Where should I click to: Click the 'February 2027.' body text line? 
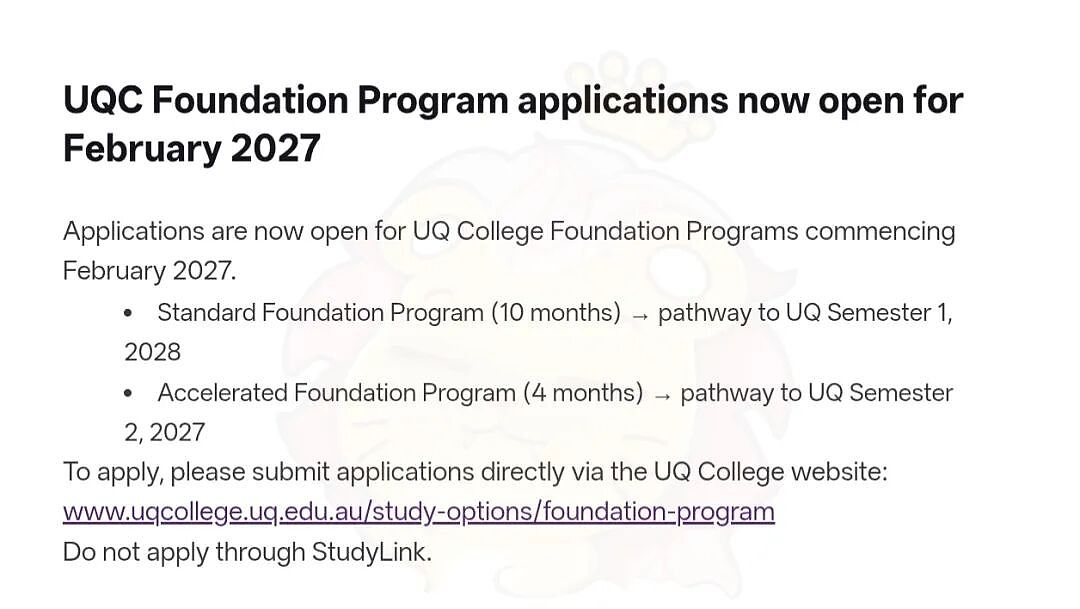click(x=149, y=271)
